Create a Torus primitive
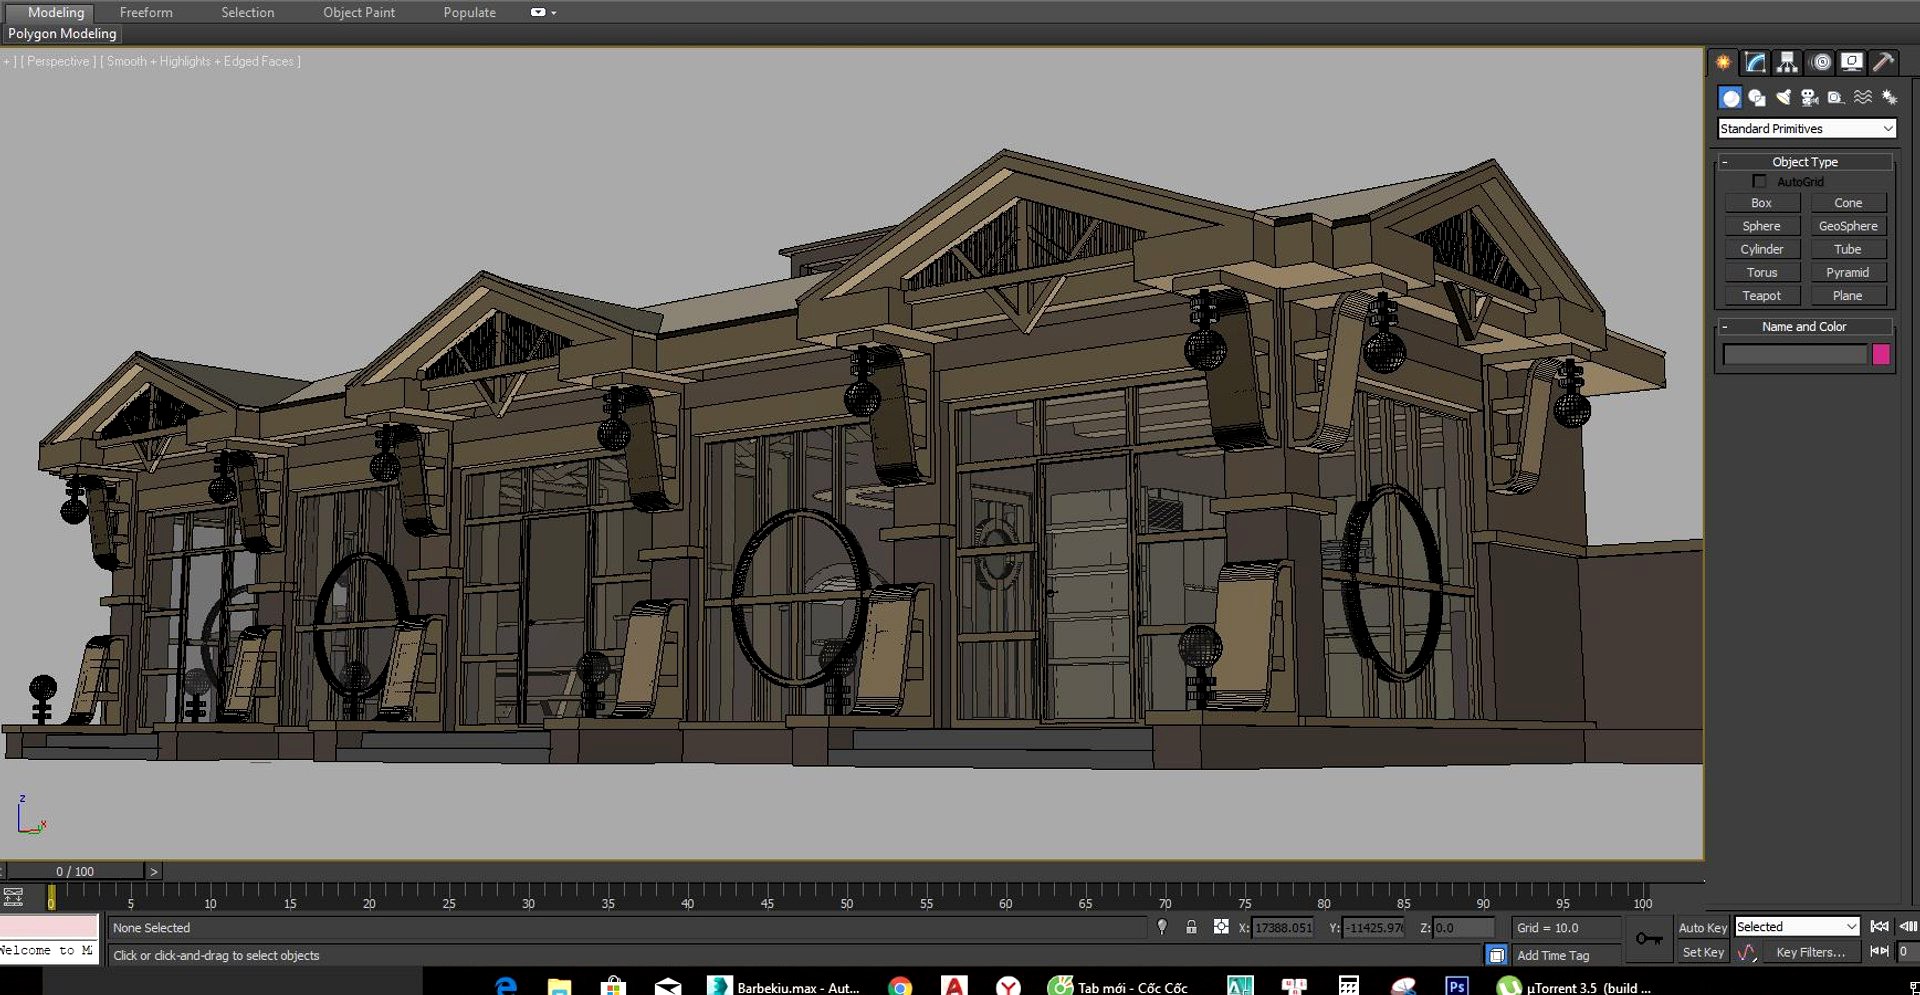1920x995 pixels. pyautogui.click(x=1761, y=272)
